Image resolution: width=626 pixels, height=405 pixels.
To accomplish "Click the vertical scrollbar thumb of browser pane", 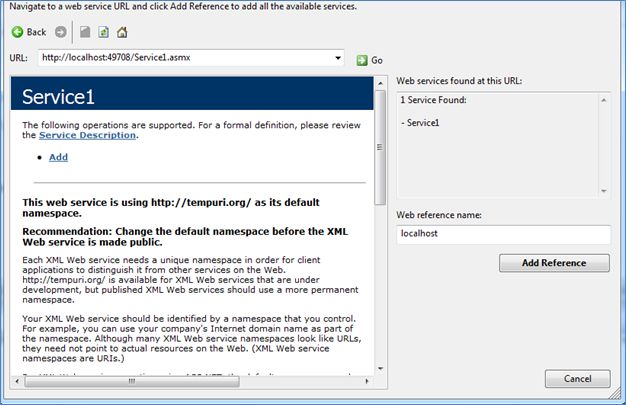I will pyautogui.click(x=380, y=147).
